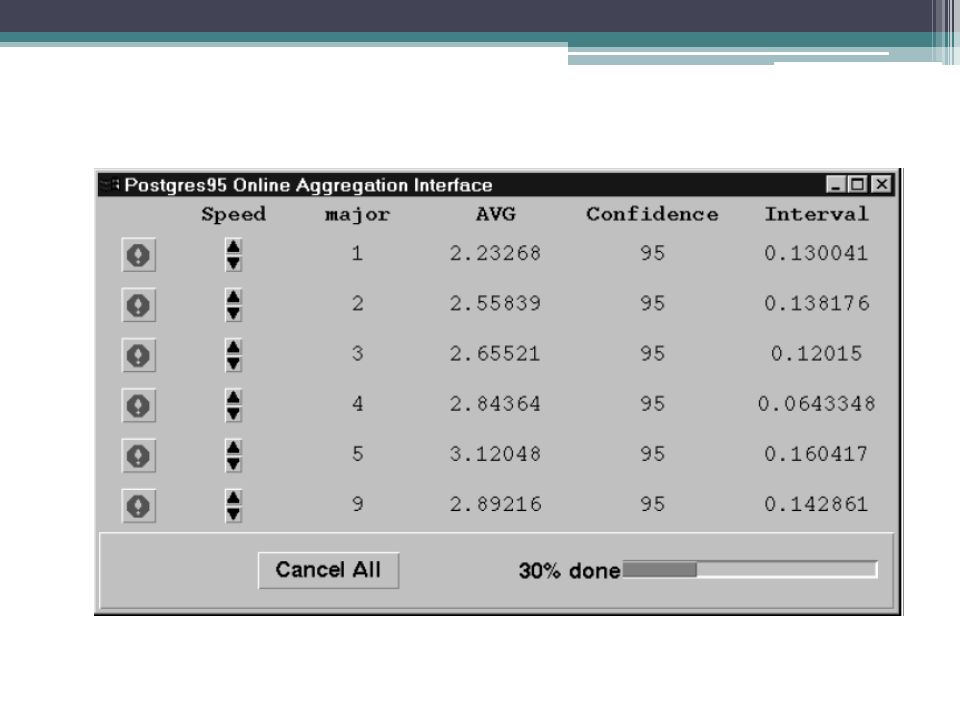Stop aggregation for major 1 row

point(139,255)
